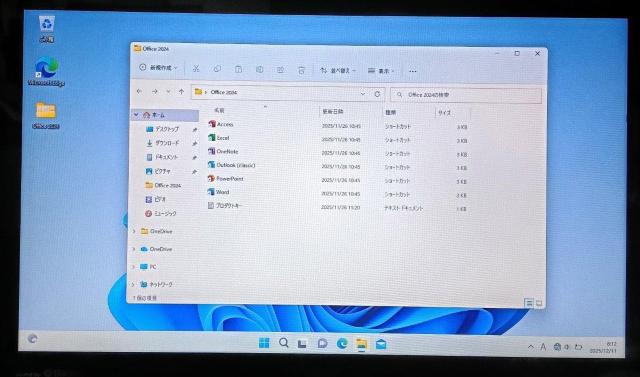Expand the cloud OneDrive tree node
Screen dimensions: 640x377
(x=134, y=249)
